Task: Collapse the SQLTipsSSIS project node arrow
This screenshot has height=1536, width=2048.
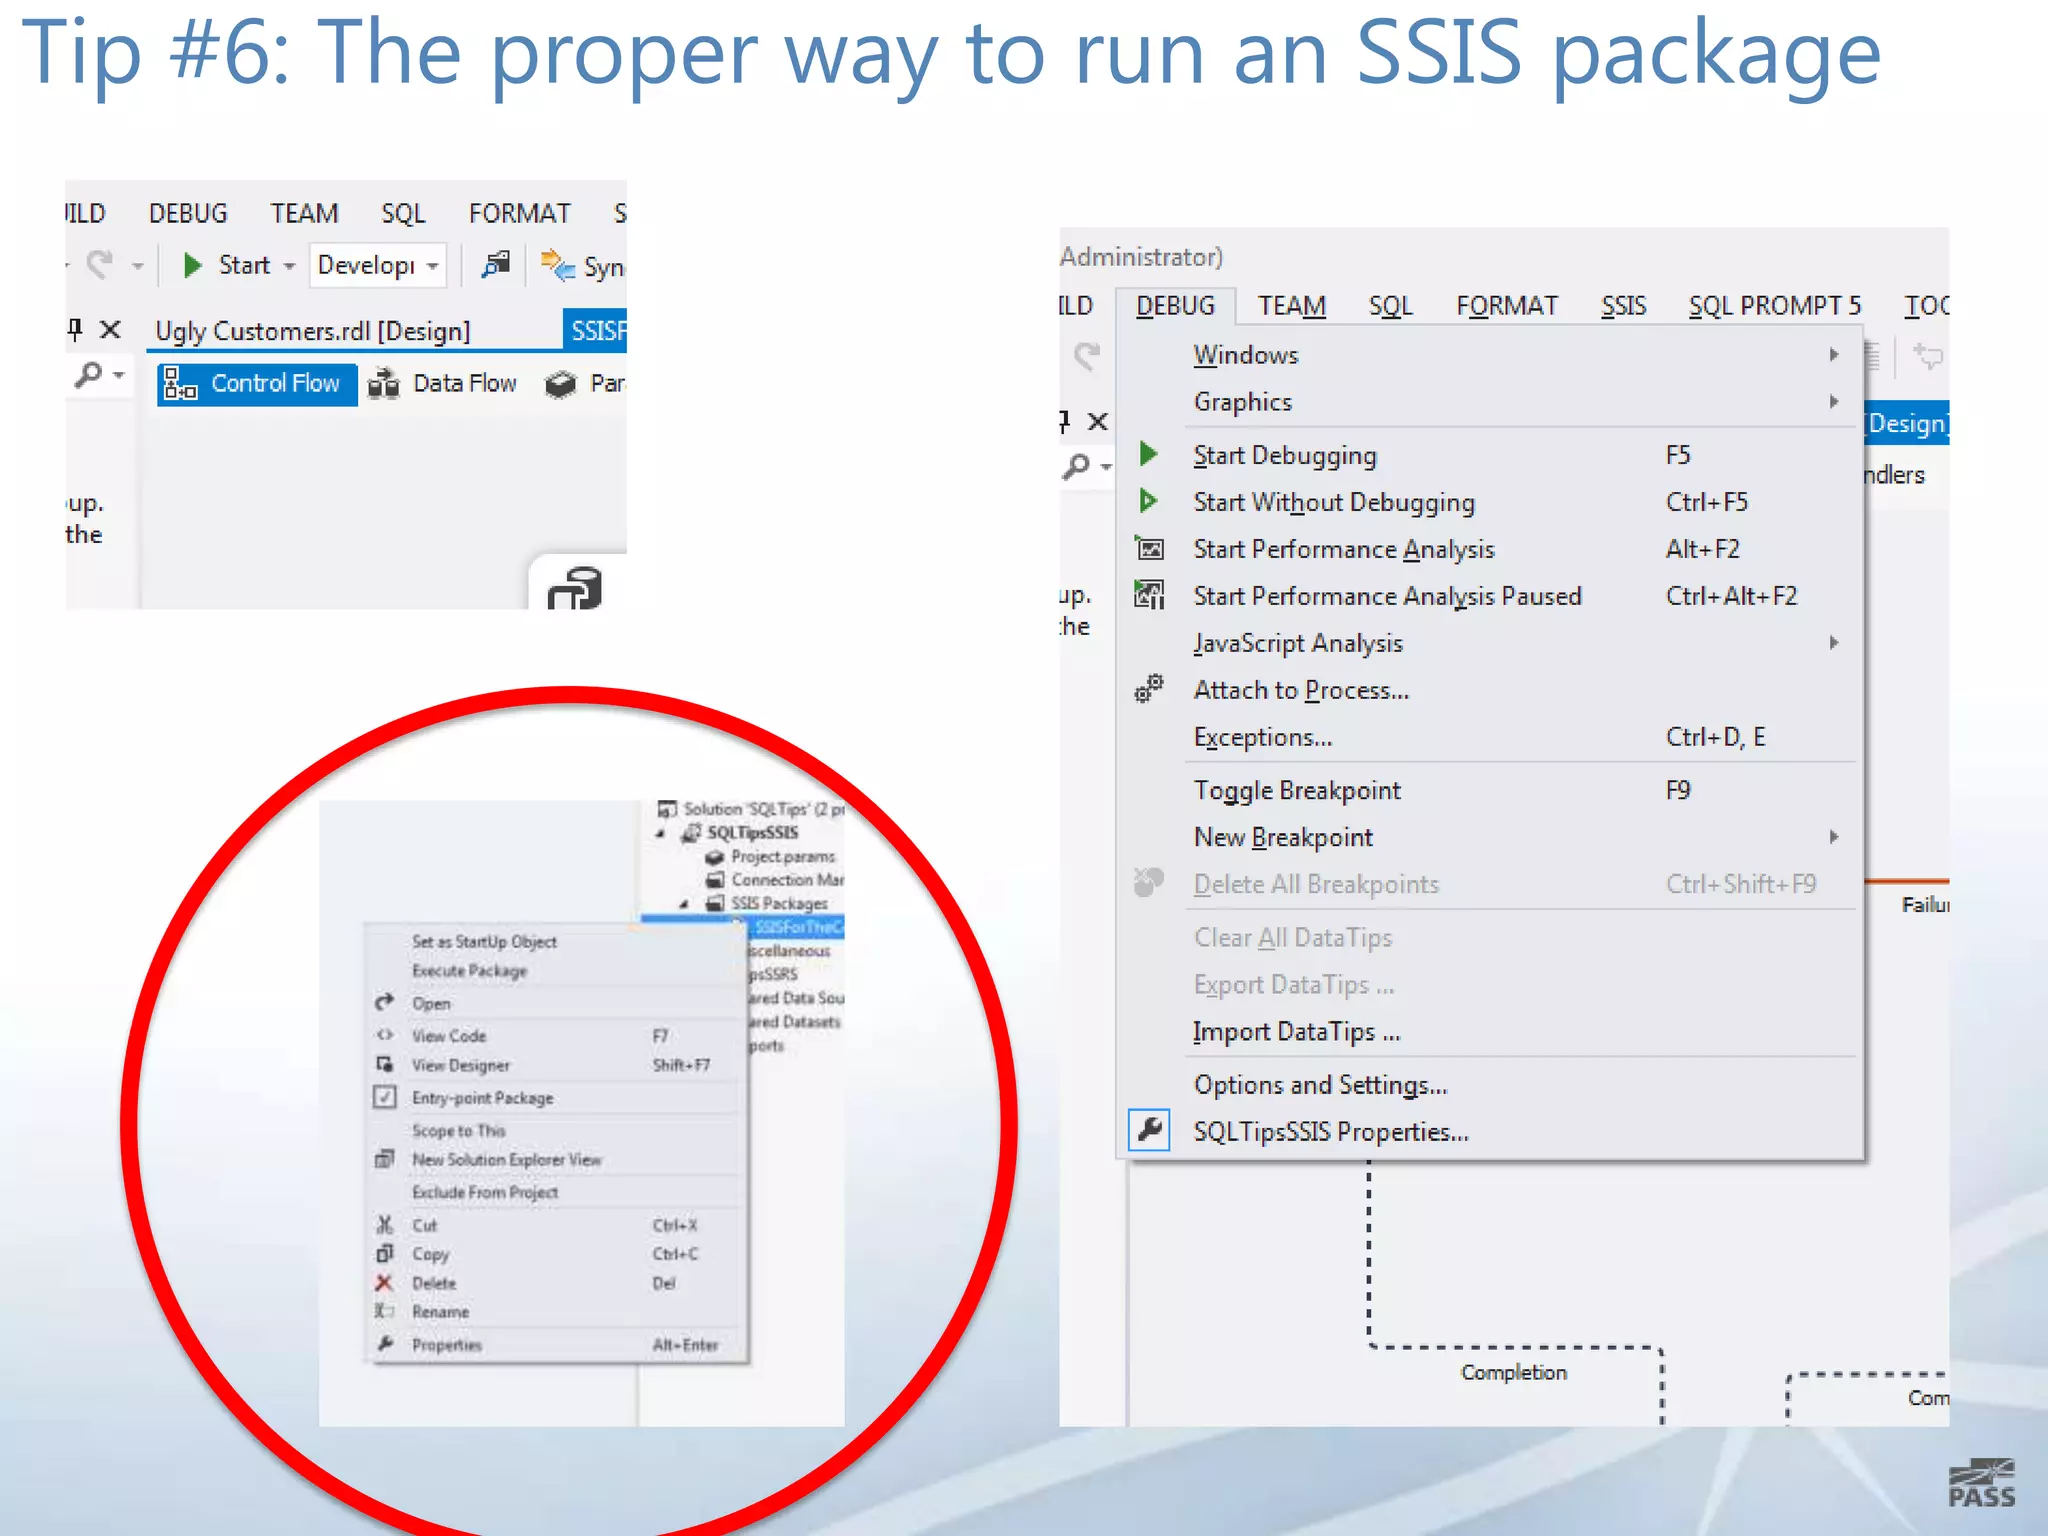Action: click(x=661, y=833)
